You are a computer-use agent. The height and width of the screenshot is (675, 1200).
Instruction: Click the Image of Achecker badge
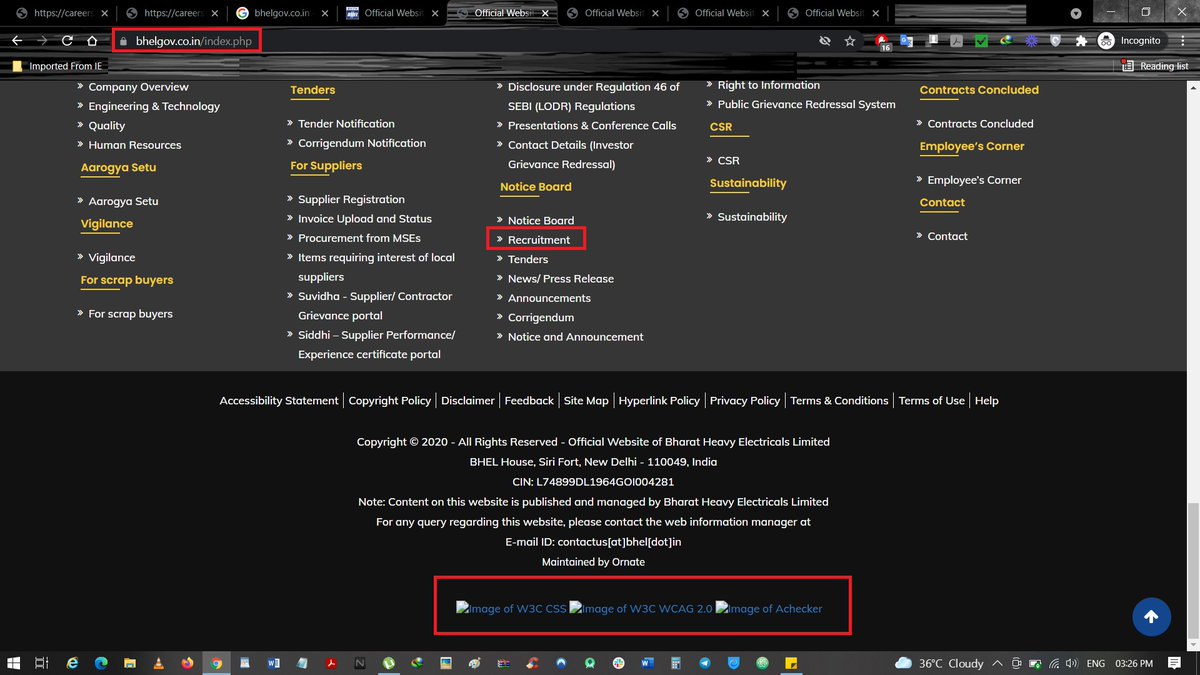[769, 608]
